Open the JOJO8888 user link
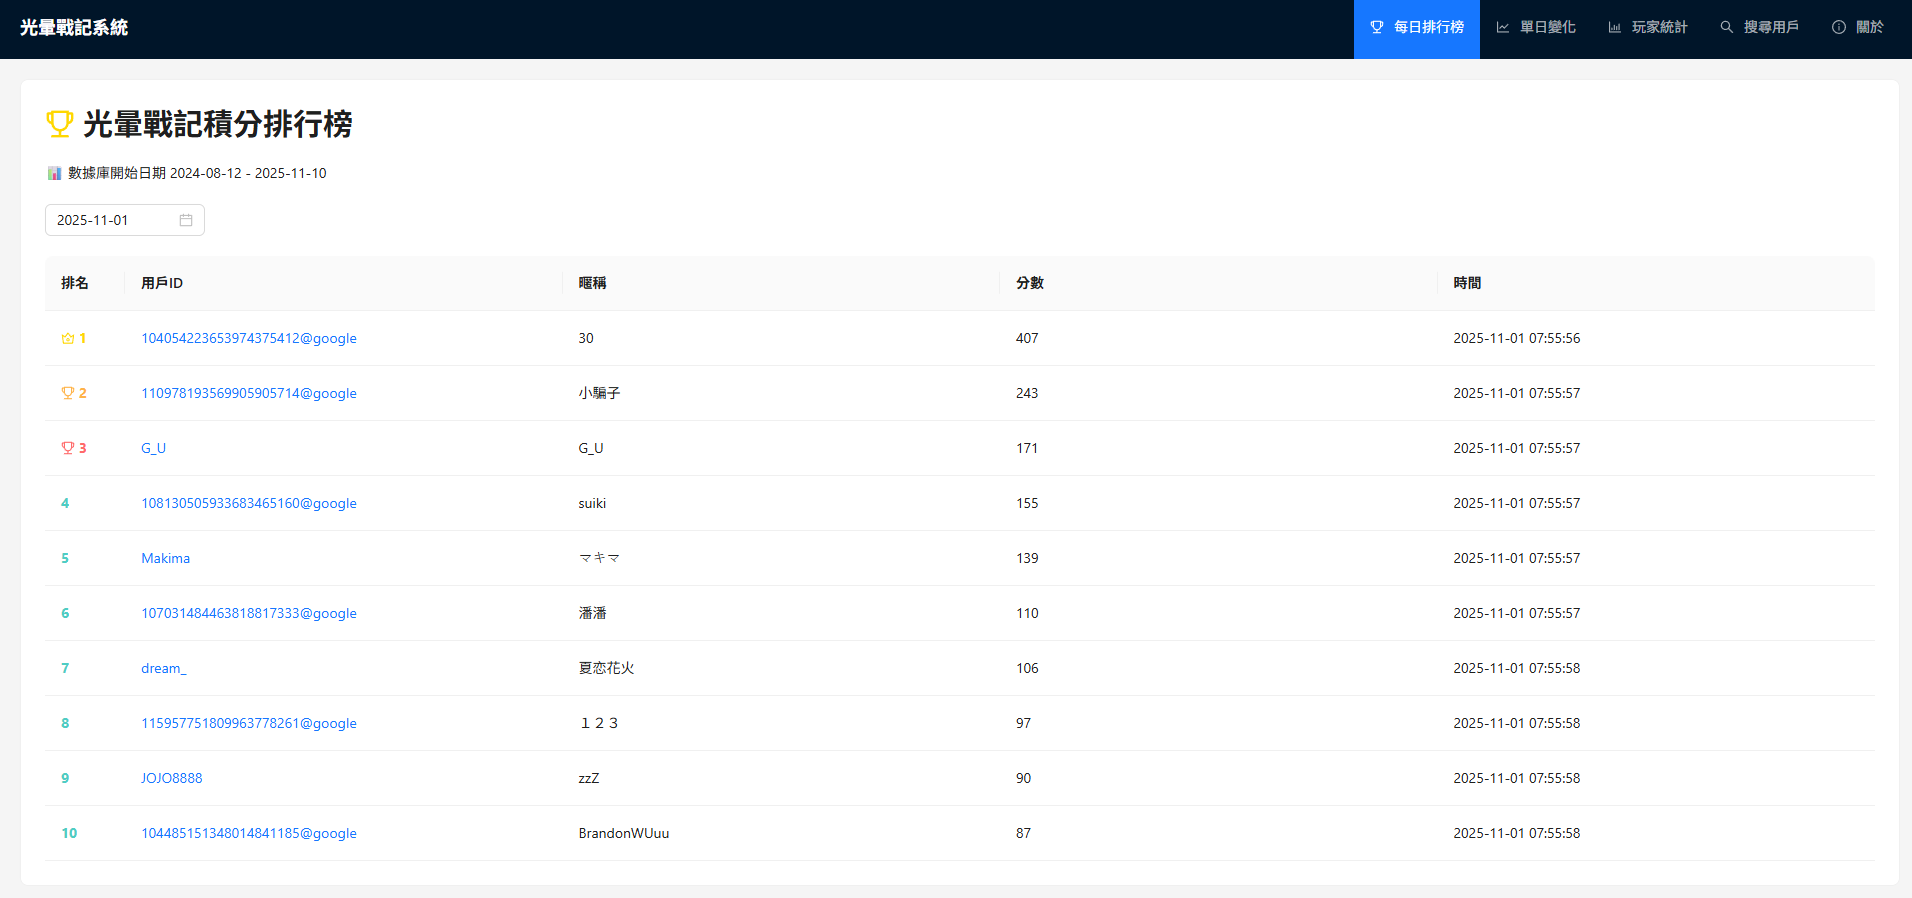This screenshot has width=1912, height=898. tap(172, 778)
